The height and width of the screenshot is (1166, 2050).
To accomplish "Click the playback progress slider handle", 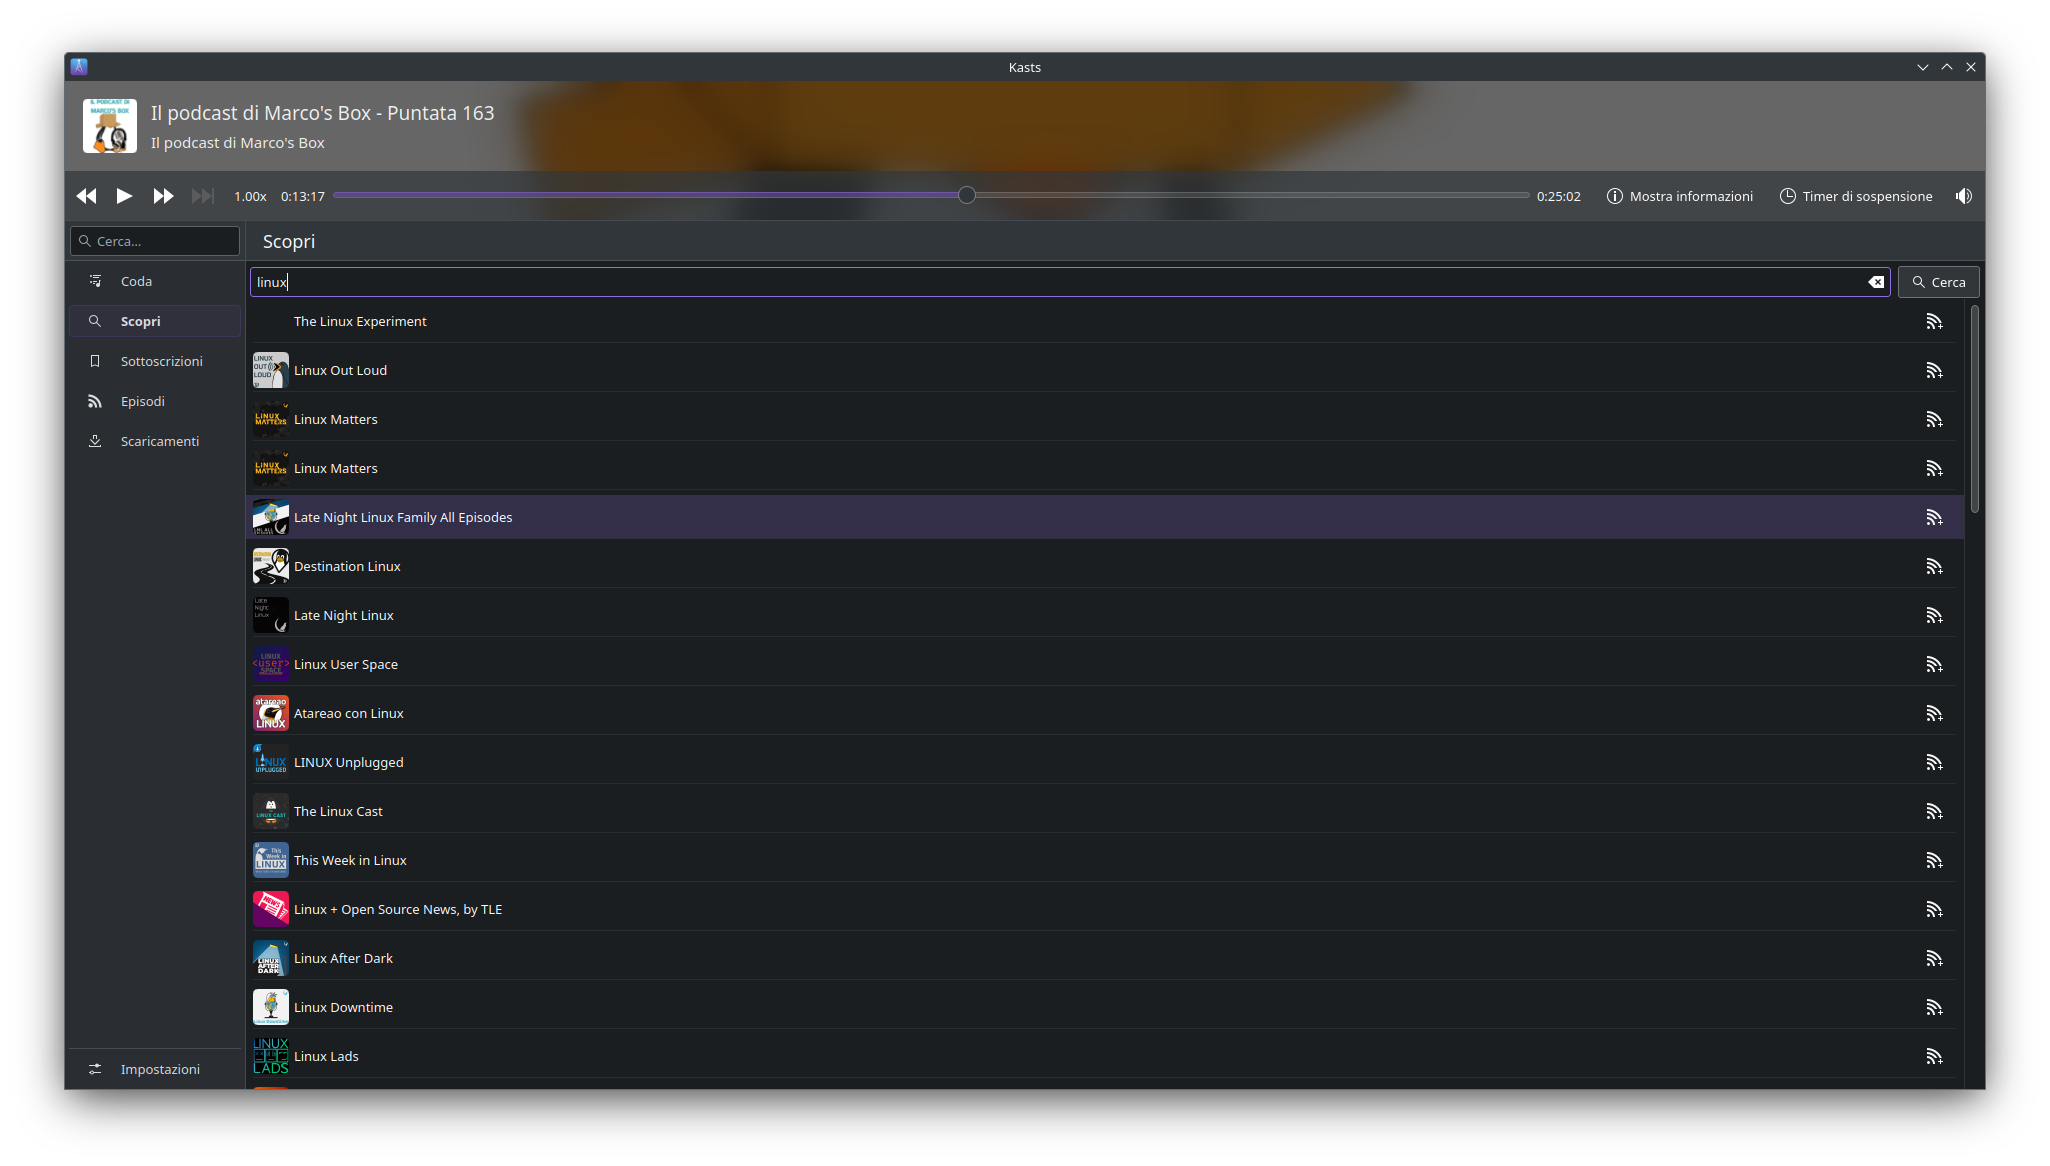I will (x=967, y=195).
